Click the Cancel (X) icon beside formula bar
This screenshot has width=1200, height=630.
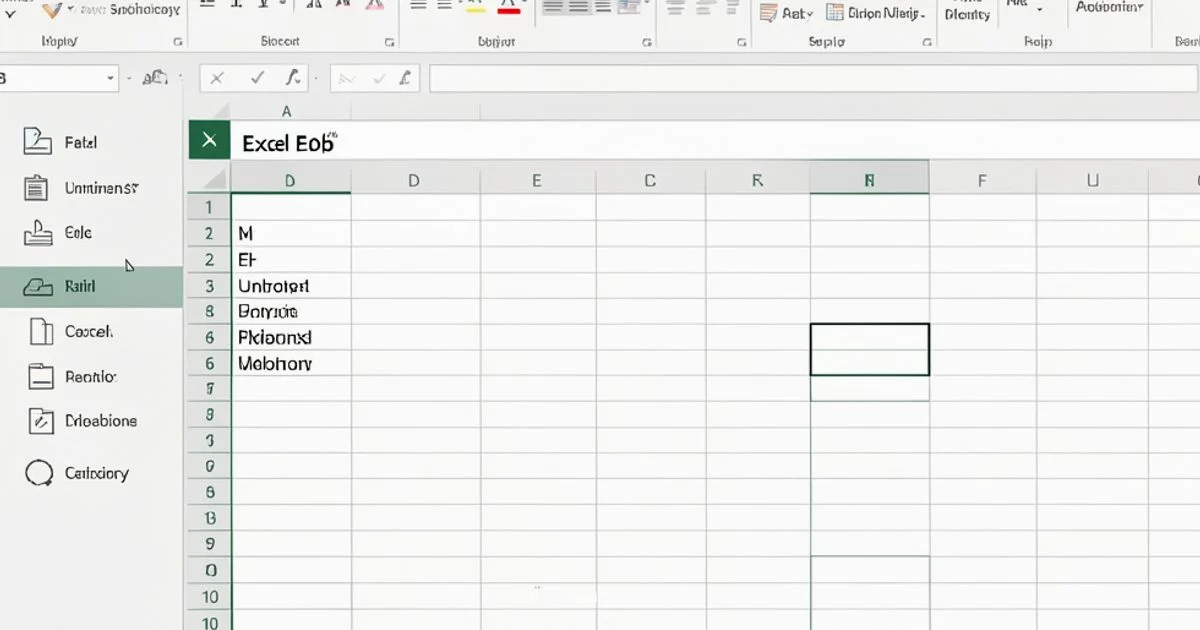coord(216,76)
